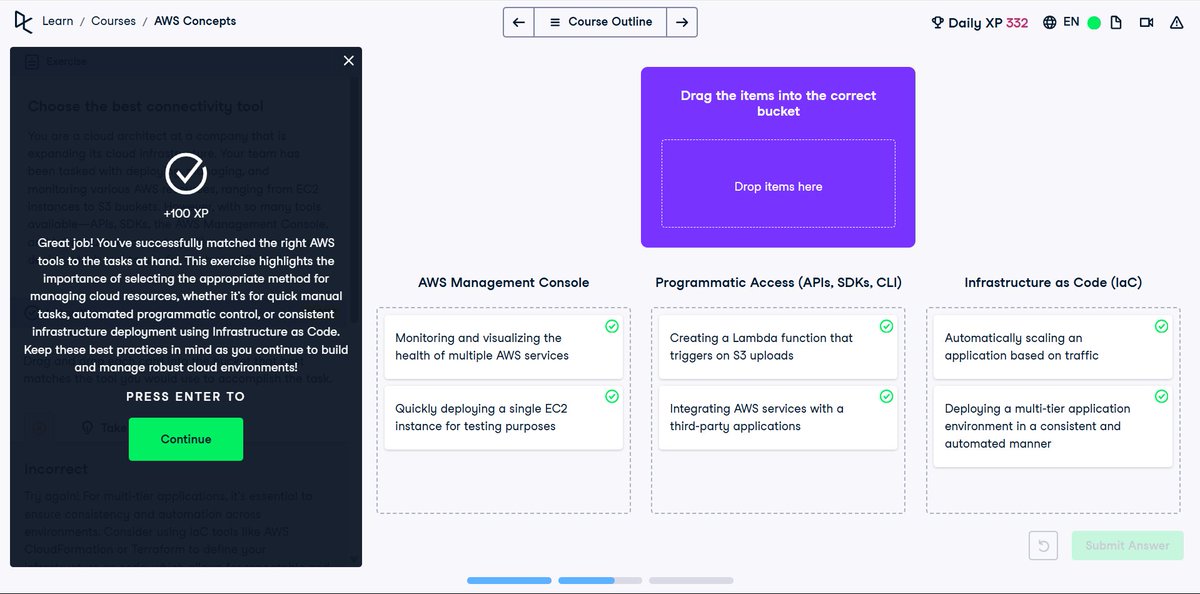Click green check on 'Automatically scaling' card
This screenshot has height=594, width=1200.
(1161, 326)
